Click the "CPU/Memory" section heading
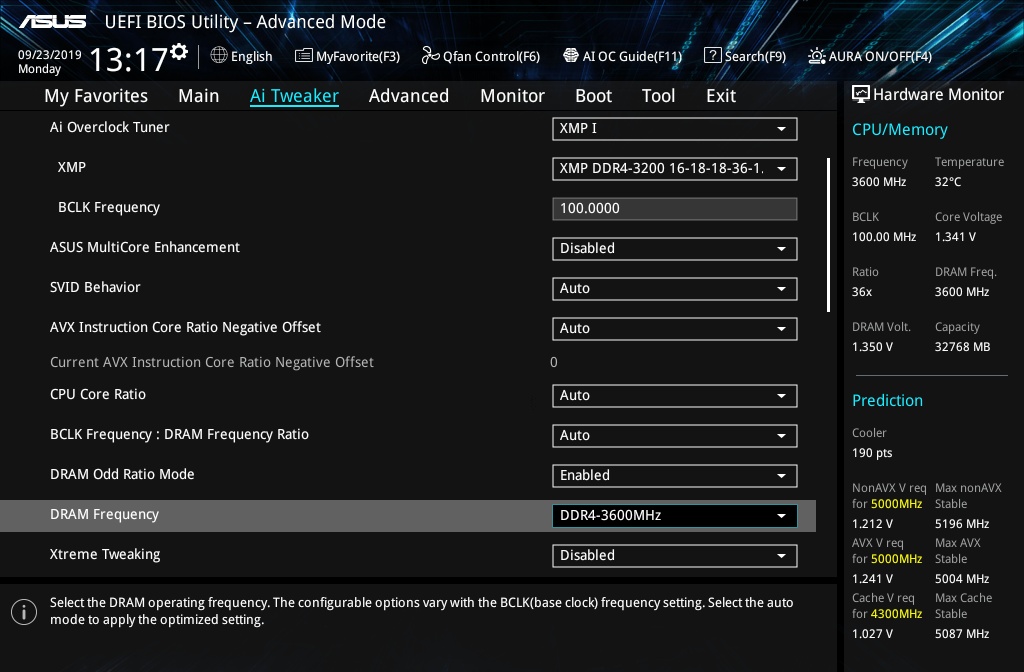This screenshot has width=1024, height=672. [x=900, y=130]
